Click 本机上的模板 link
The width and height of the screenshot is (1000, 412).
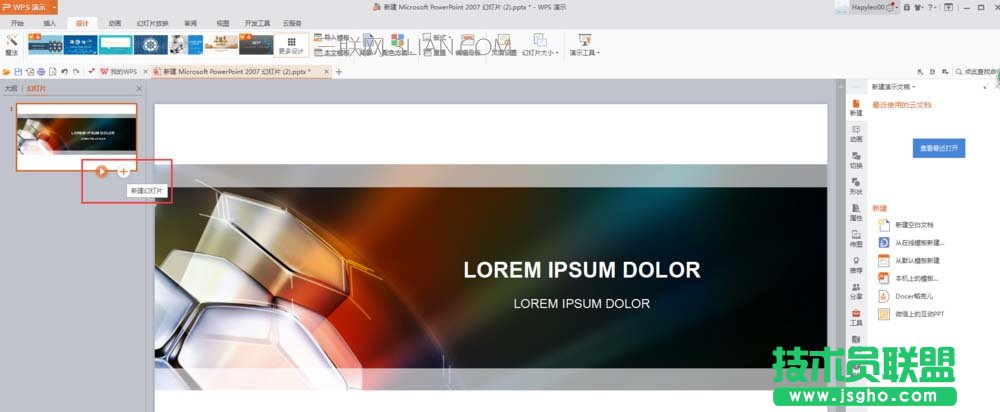909,279
